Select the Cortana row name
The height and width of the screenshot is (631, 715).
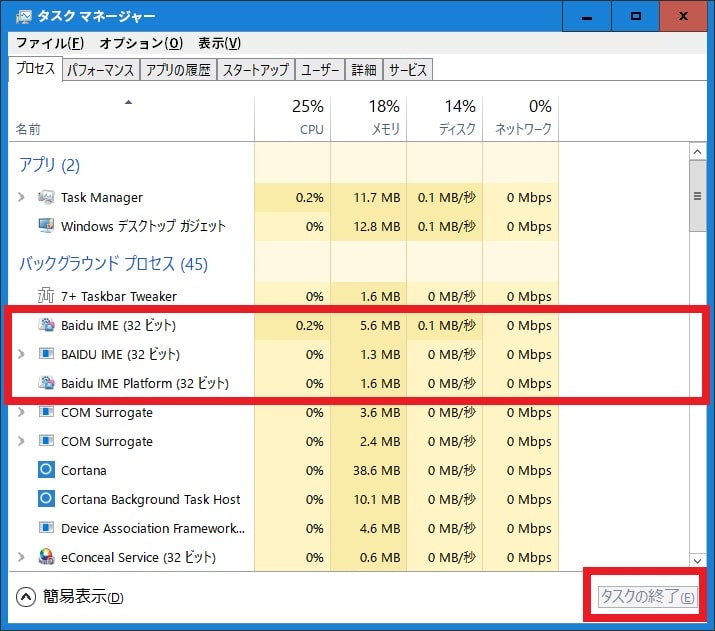(83, 470)
